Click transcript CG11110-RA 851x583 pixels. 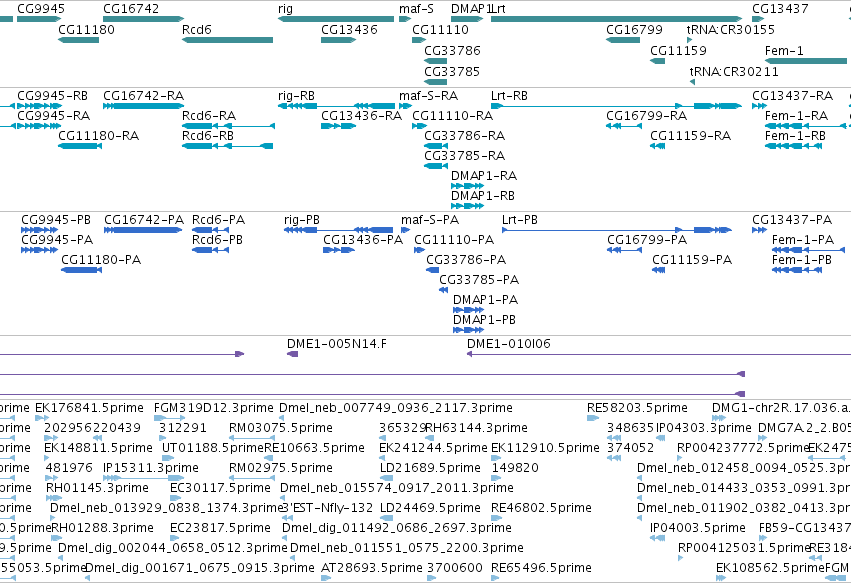[x=453, y=116]
